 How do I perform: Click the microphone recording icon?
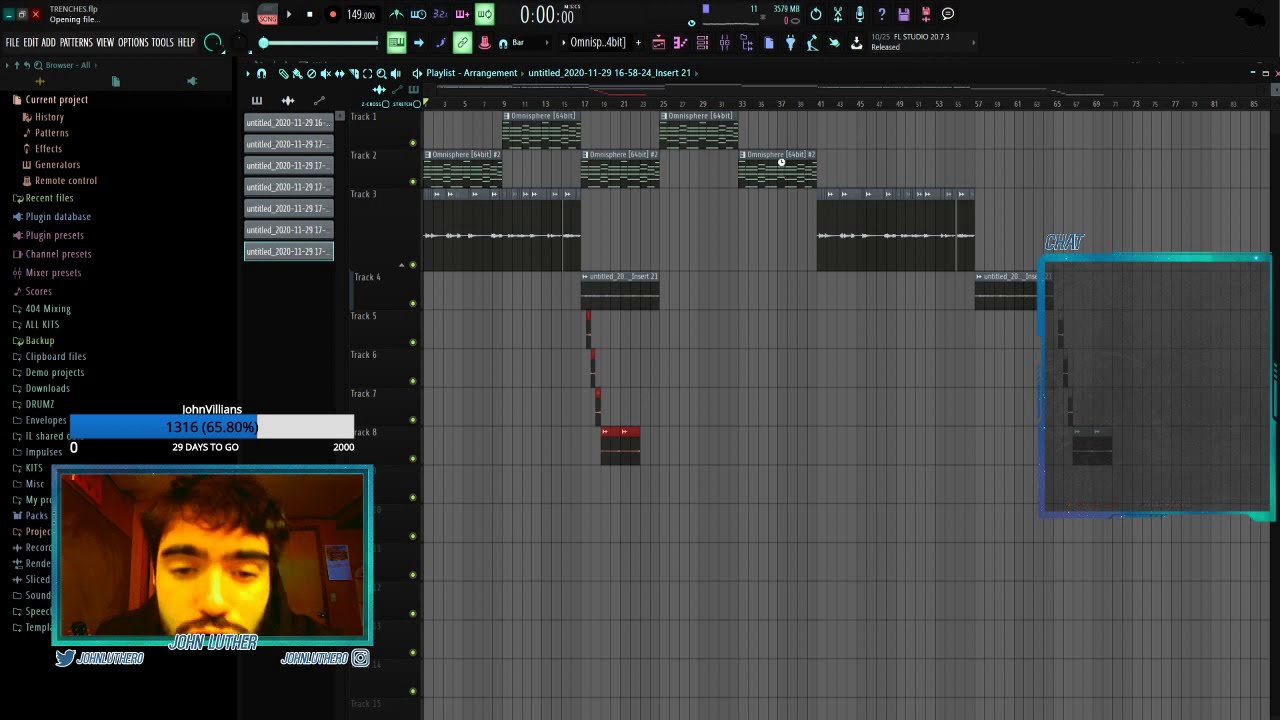[x=859, y=14]
